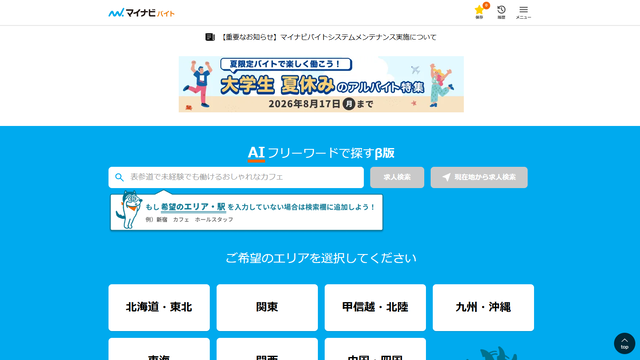Jump back with the top arrow button
Image resolution: width=640 pixels, height=360 pixels.
point(624,343)
